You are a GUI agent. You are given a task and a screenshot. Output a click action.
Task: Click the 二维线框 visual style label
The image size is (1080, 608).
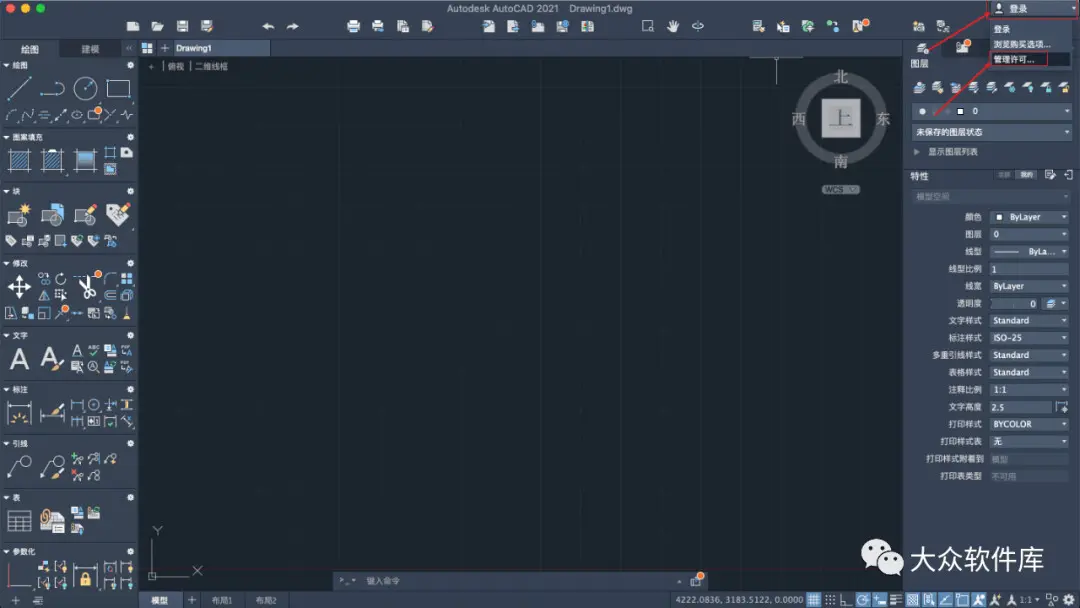tap(211, 66)
